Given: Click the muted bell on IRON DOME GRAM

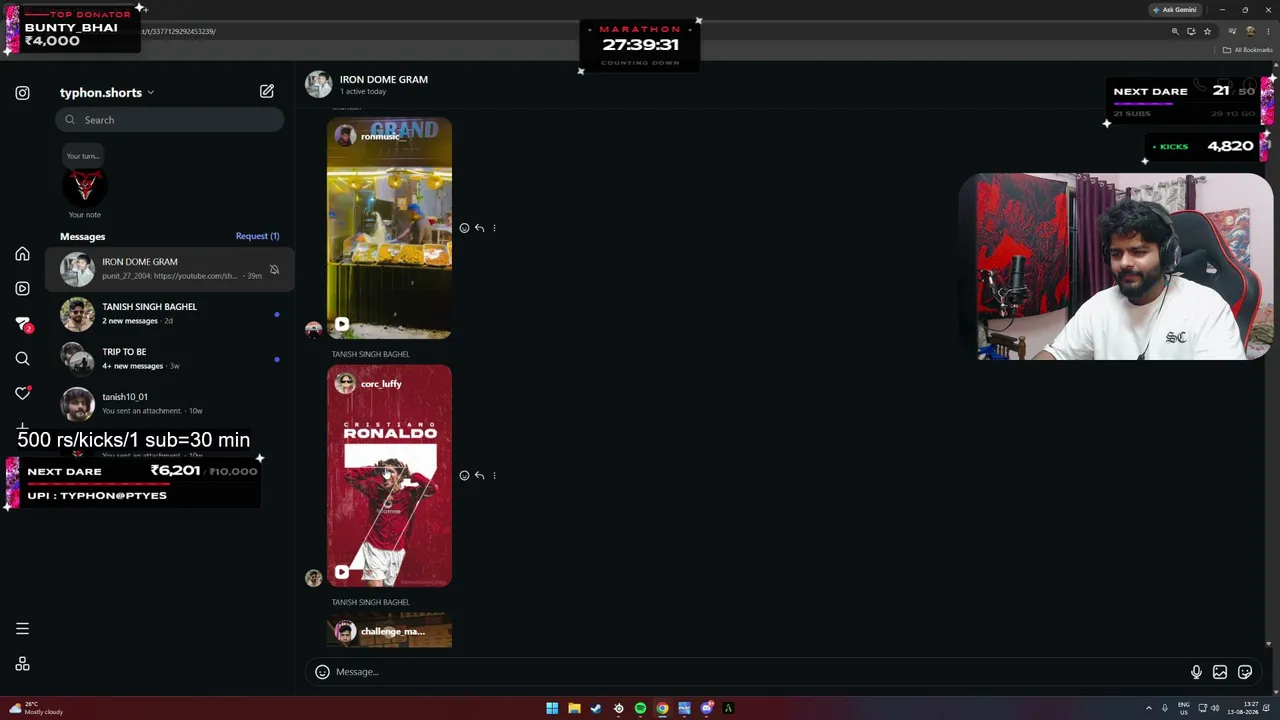Looking at the screenshot, I should pos(274,269).
